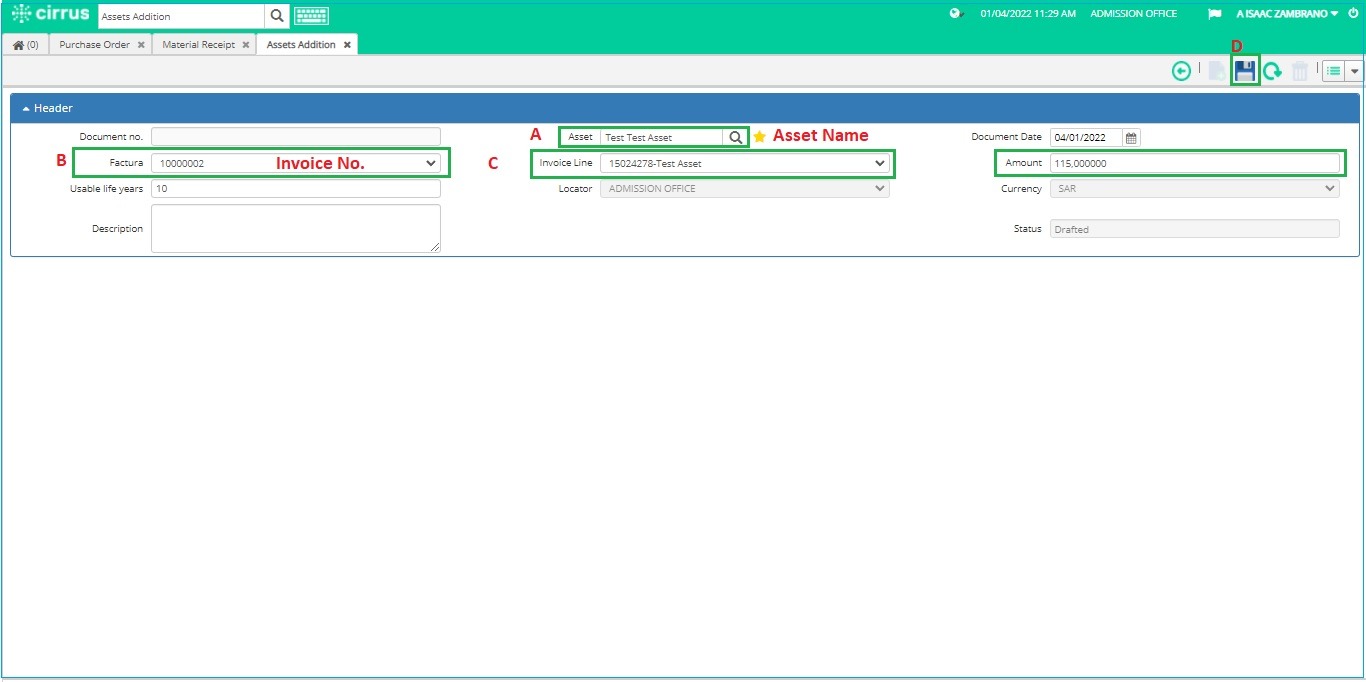Click the Document Date input field
This screenshot has height=682, width=1366.
pyautogui.click(x=1086, y=137)
